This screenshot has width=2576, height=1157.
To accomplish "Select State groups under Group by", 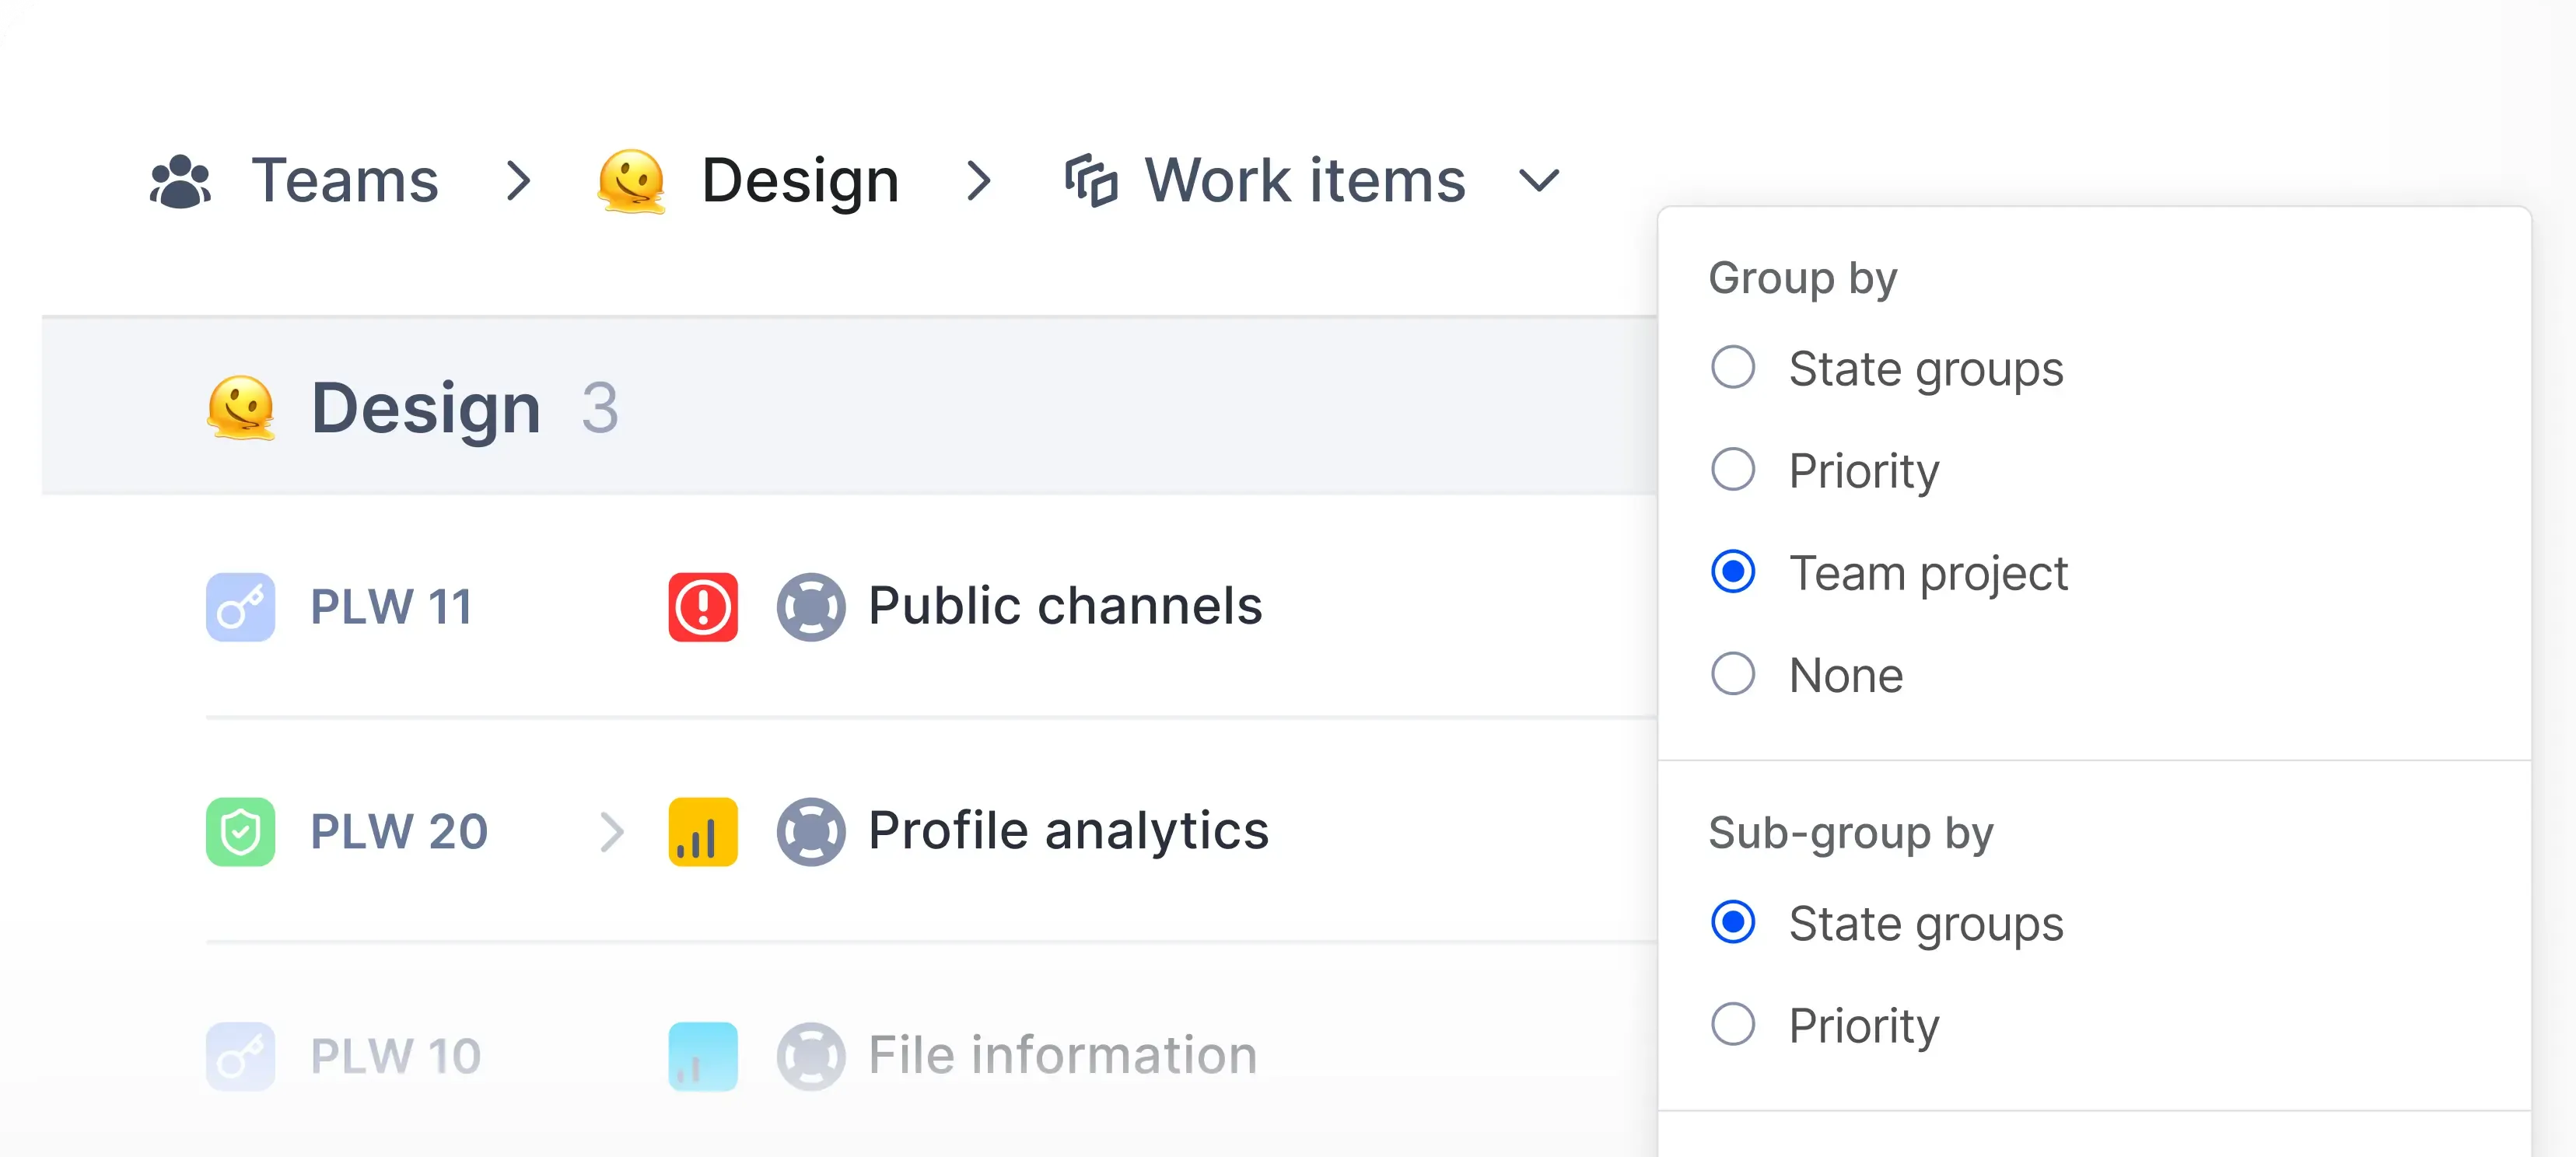I will click(1733, 368).
